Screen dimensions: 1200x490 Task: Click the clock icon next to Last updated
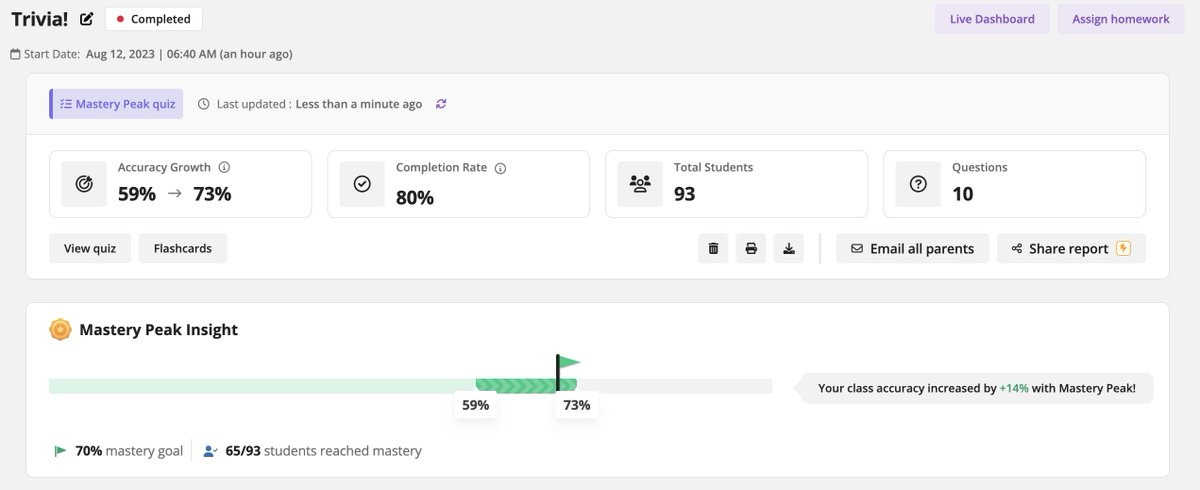click(x=203, y=104)
